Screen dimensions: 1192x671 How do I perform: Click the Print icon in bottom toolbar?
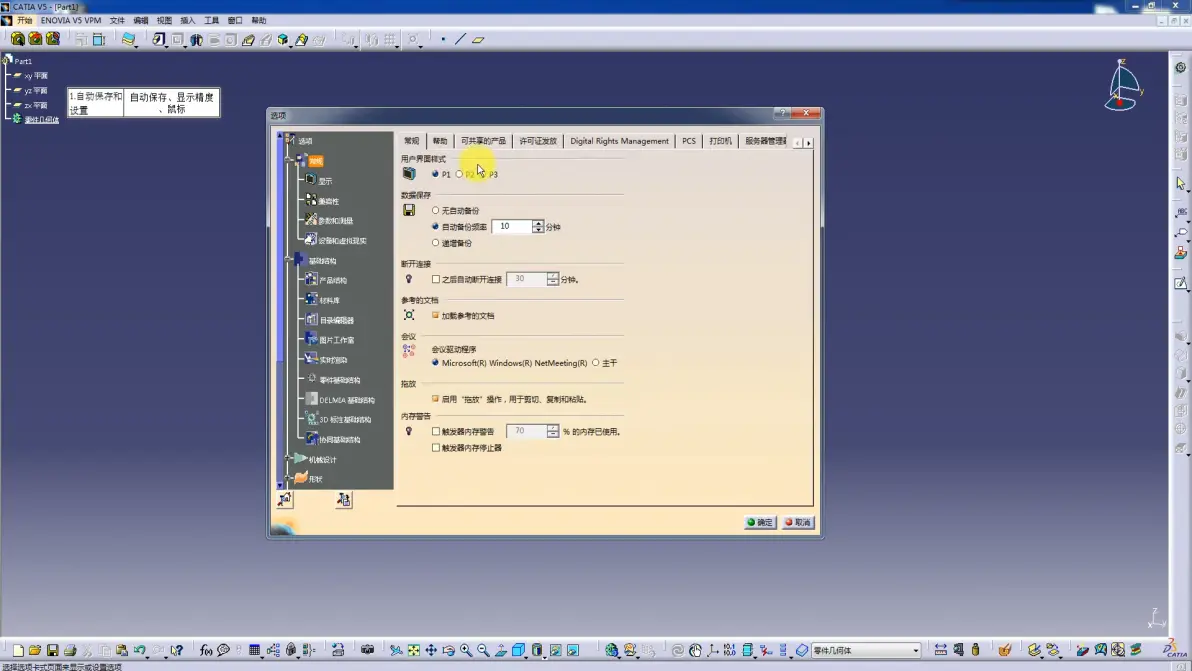[x=70, y=650]
